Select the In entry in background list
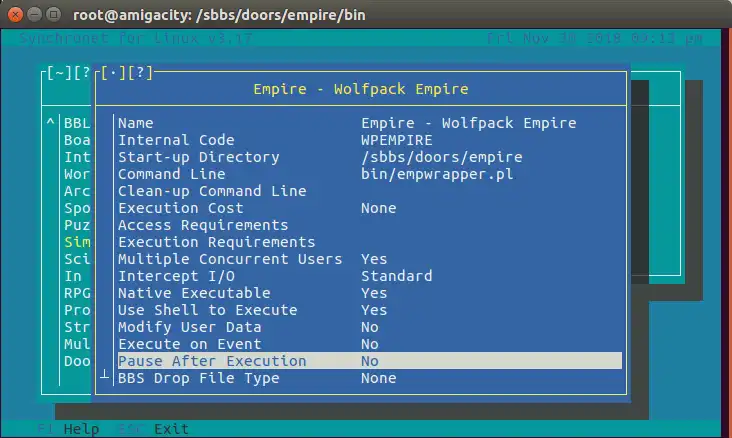Viewport: 732px width, 438px height. (x=73, y=276)
